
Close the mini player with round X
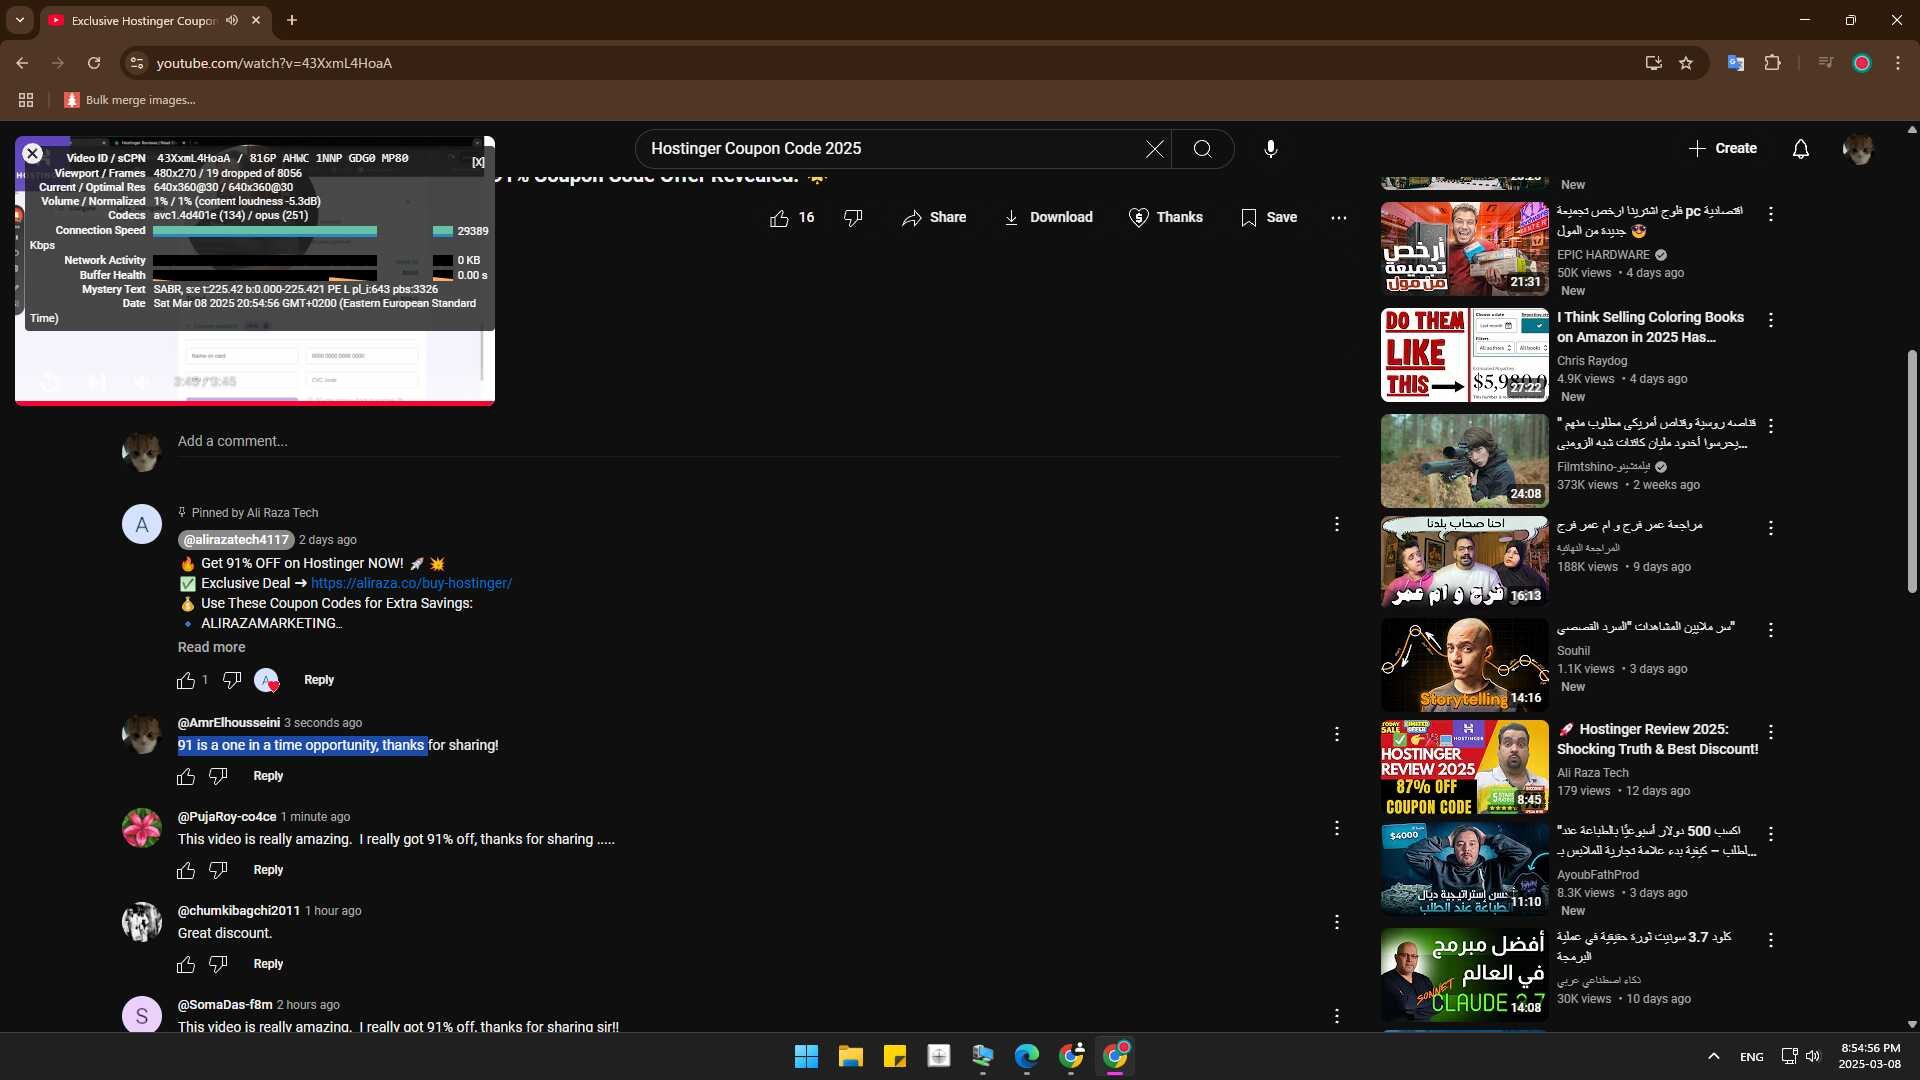32,154
